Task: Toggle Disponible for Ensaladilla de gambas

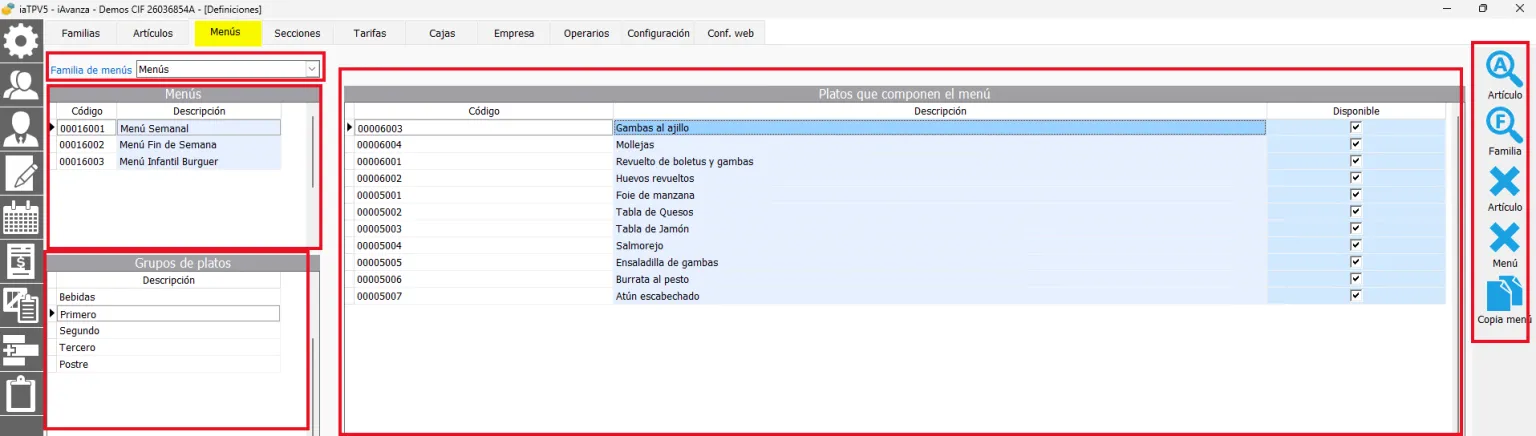Action: [1356, 262]
